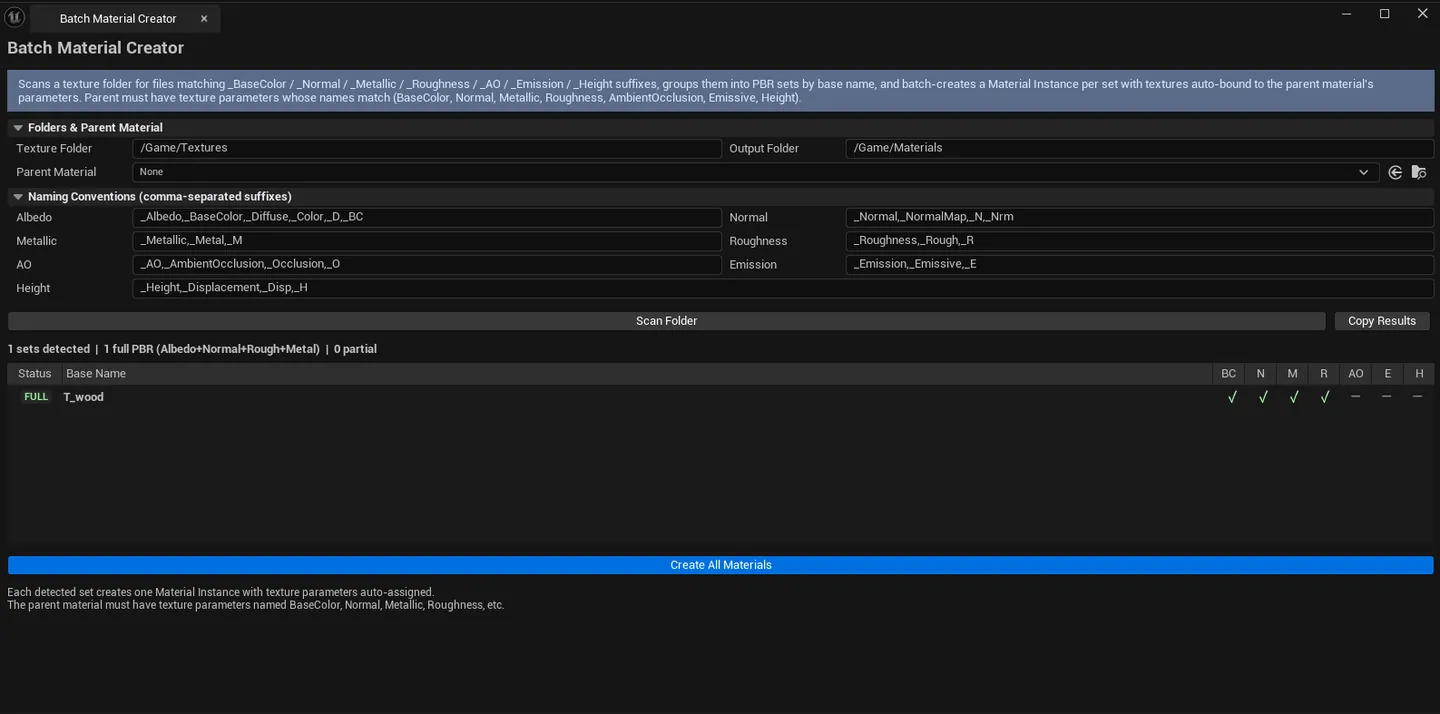Click the AO dash for T_wood

pos(1356,397)
